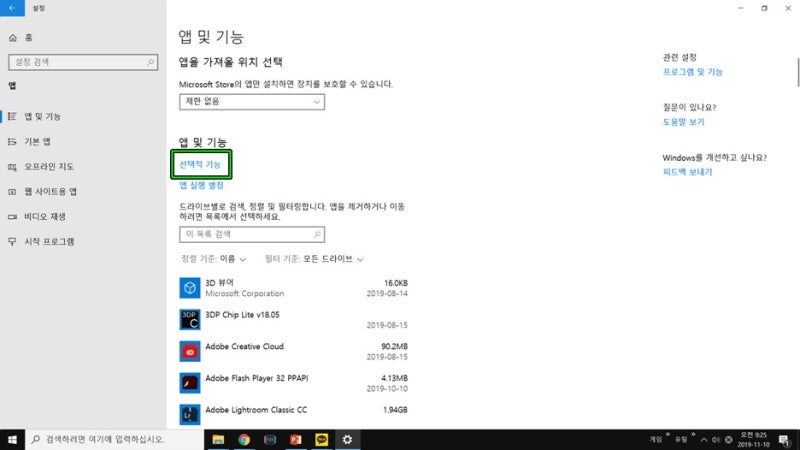Select Adobe Lightroom Classic CC entry
Screen dimensions: 800x450
[293, 414]
